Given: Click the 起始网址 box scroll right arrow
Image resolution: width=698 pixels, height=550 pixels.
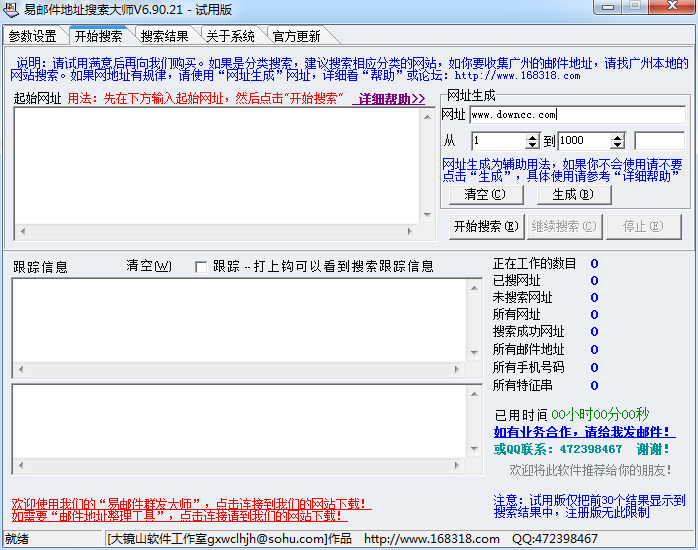Looking at the screenshot, I should (x=410, y=231).
